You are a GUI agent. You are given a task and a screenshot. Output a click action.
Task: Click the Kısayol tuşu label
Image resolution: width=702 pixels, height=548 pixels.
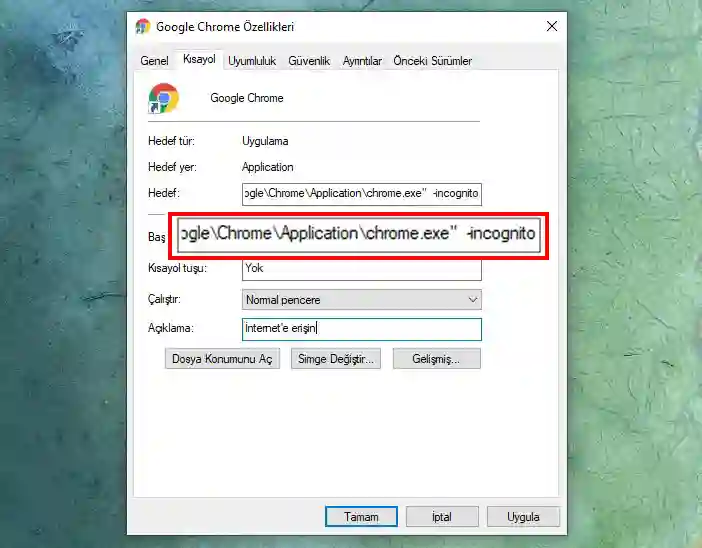point(177,268)
